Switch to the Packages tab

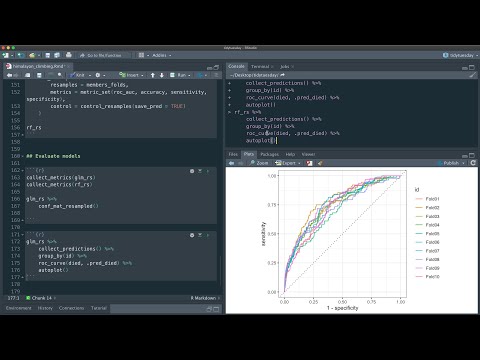click(269, 154)
